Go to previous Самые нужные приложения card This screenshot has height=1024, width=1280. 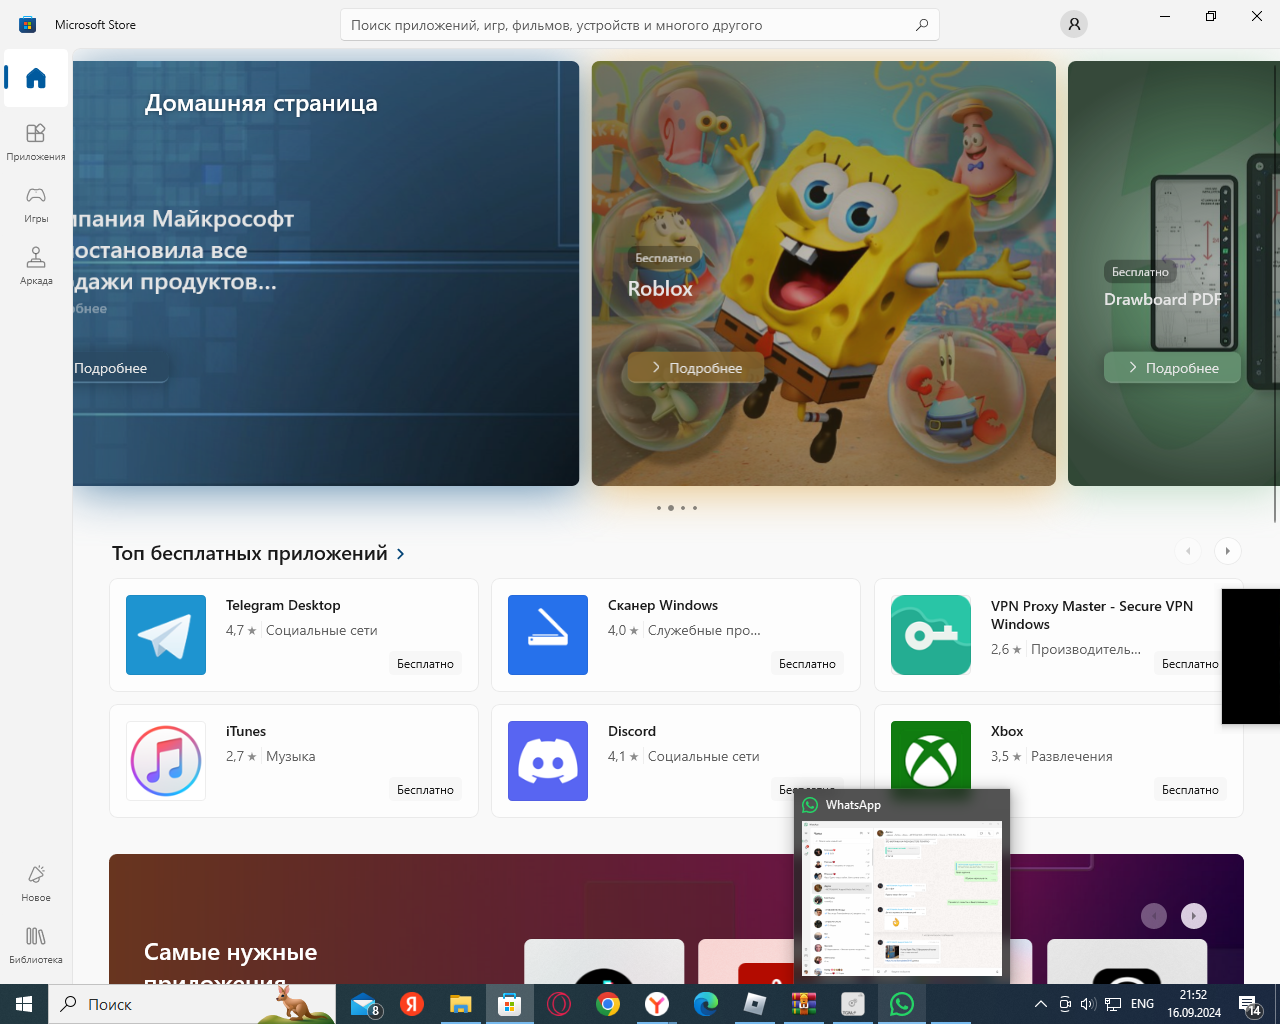tap(1154, 916)
